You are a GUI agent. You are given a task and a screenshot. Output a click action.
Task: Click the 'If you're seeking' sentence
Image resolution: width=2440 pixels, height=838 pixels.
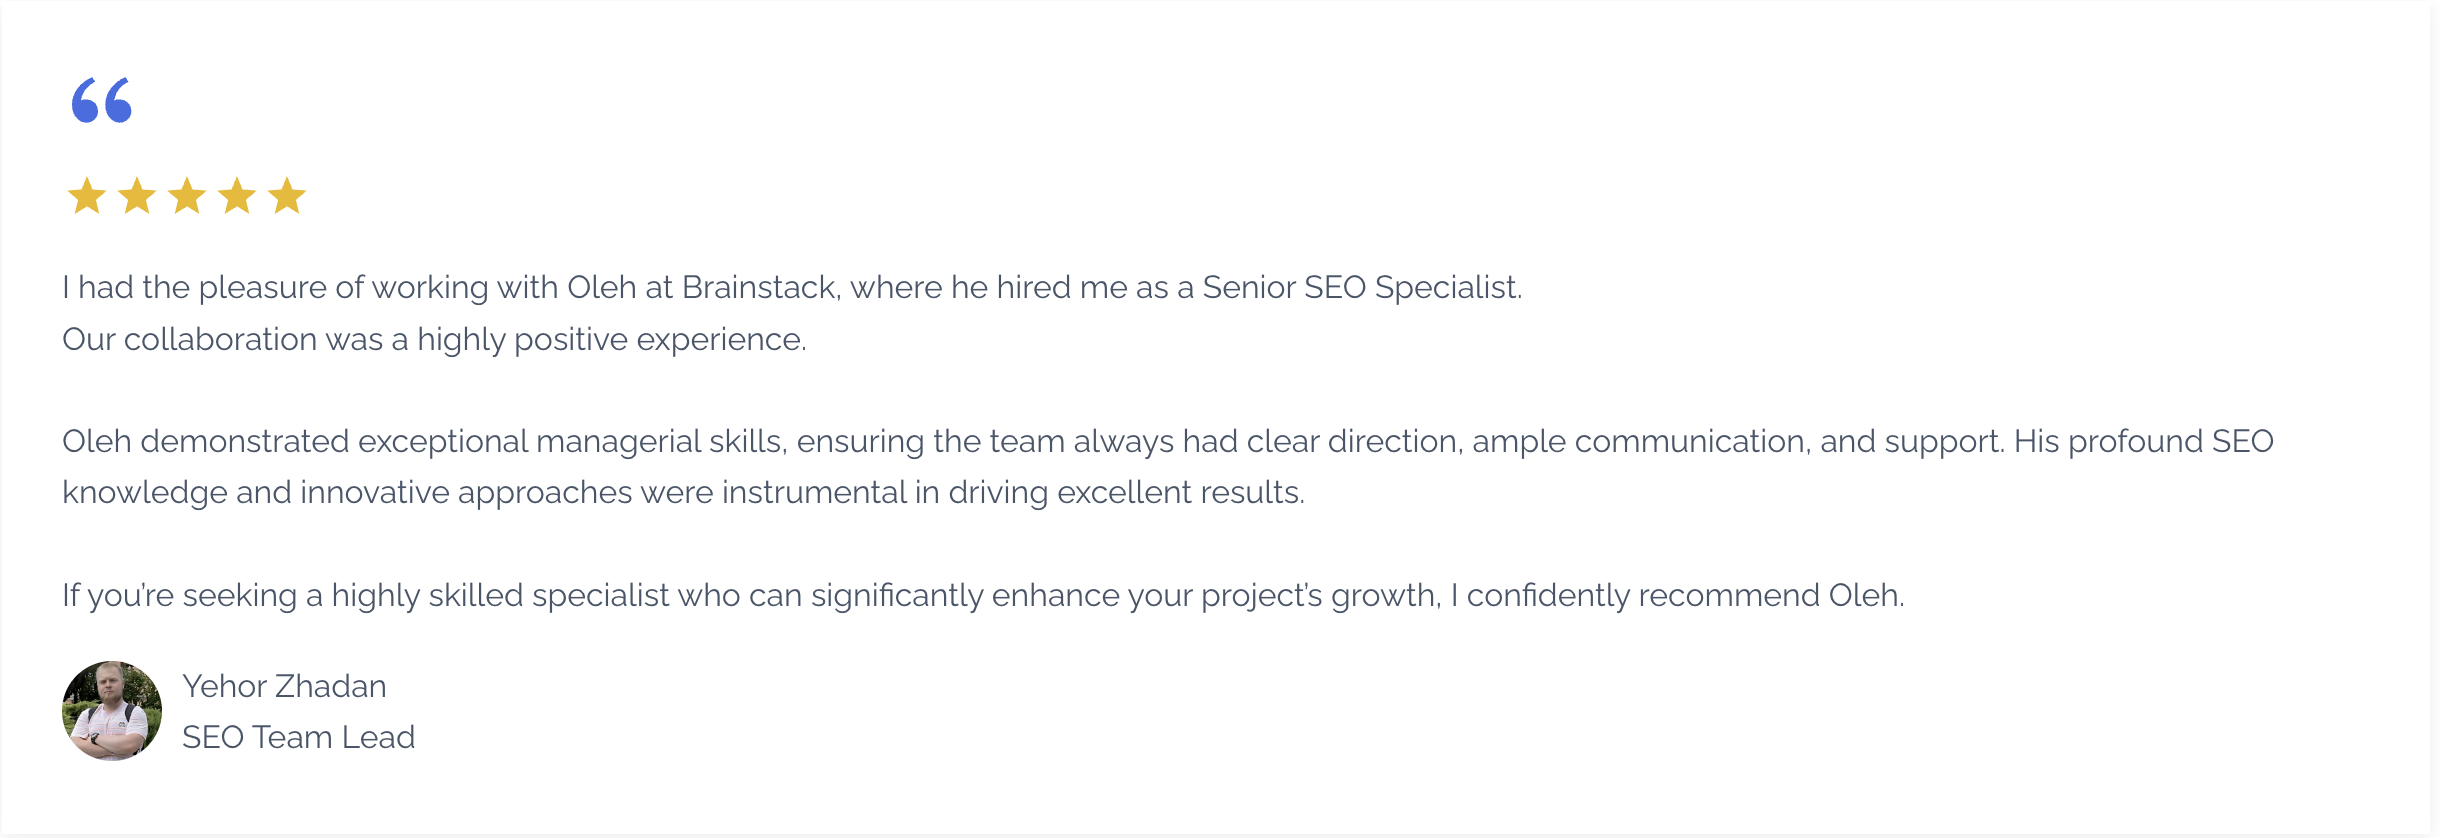983,596
